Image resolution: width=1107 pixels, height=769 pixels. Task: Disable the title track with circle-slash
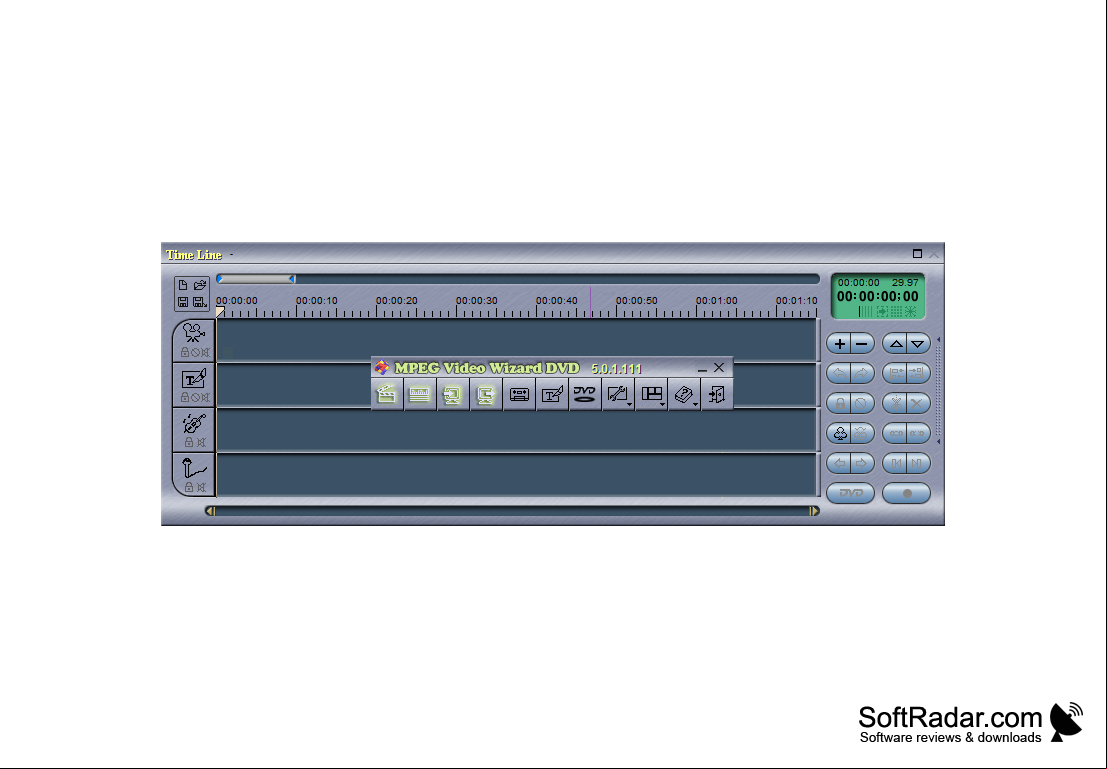click(x=195, y=397)
